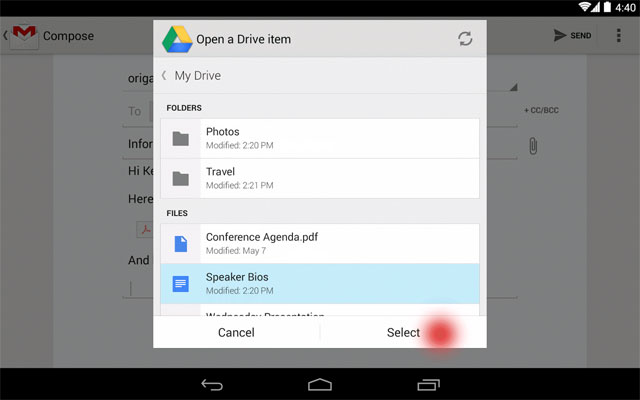The height and width of the screenshot is (400, 640).
Task: Click the Wi-Fi status icon
Action: click(x=584, y=7)
